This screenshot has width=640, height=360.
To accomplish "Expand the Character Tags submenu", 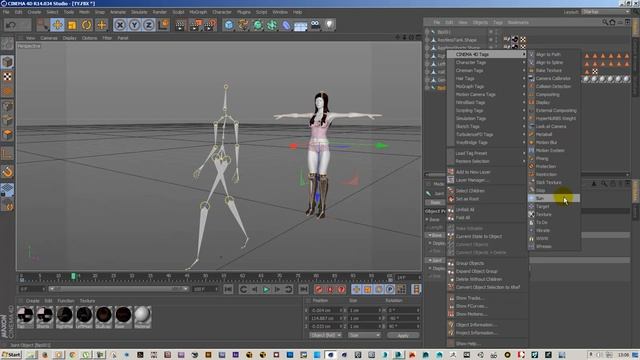I will [487, 62].
